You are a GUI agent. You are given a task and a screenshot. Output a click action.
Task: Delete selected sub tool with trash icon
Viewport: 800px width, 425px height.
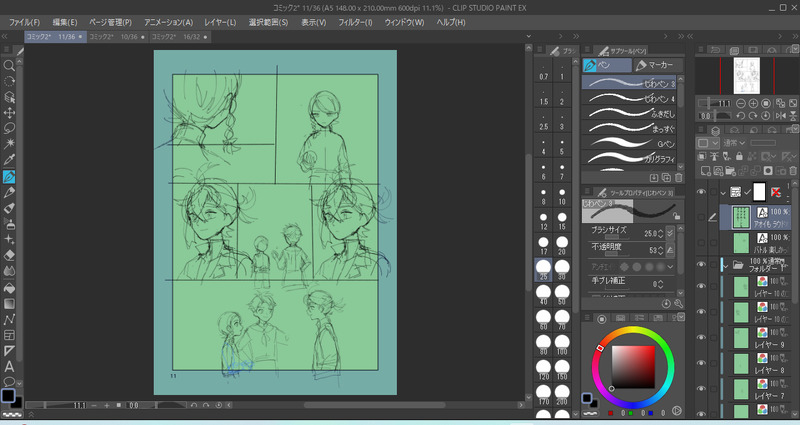click(679, 178)
